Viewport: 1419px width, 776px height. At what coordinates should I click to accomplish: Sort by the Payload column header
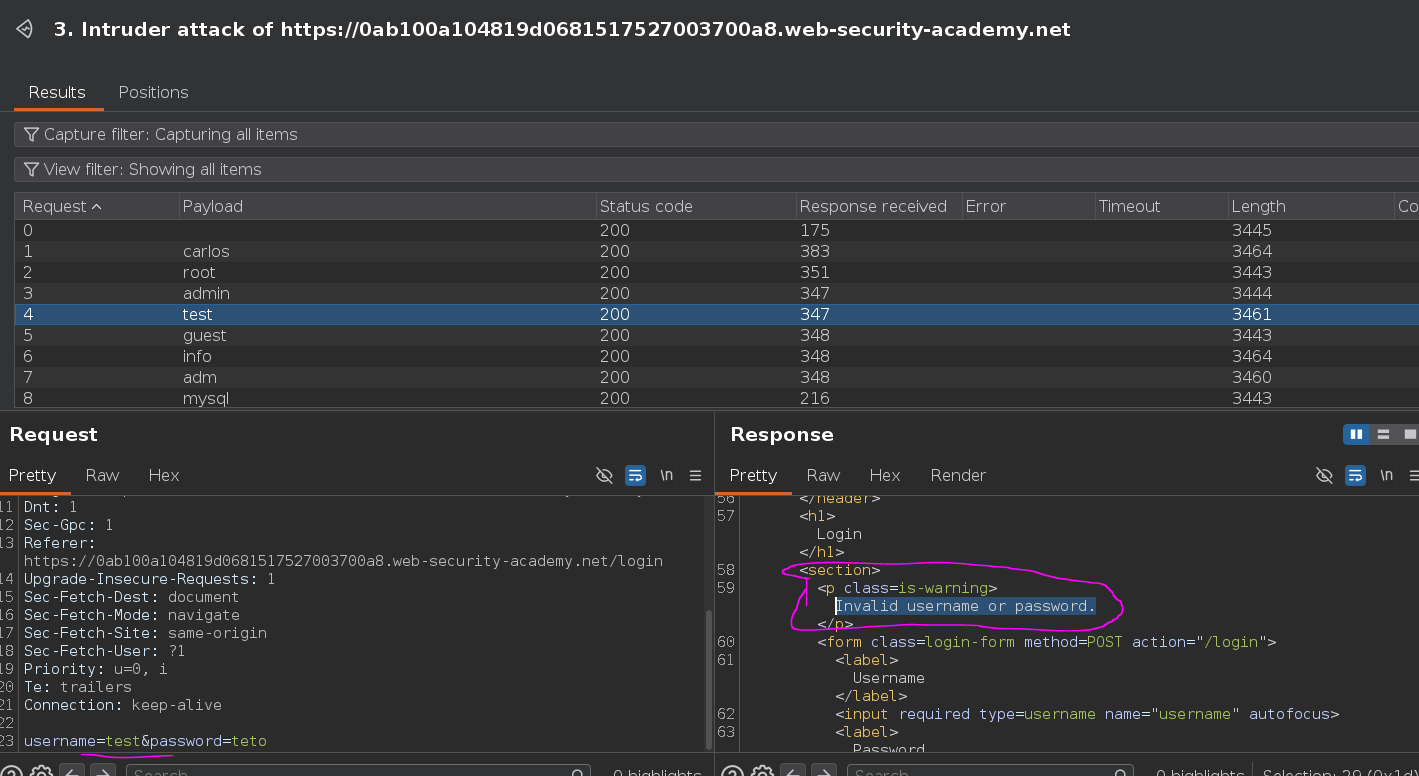(x=387, y=206)
